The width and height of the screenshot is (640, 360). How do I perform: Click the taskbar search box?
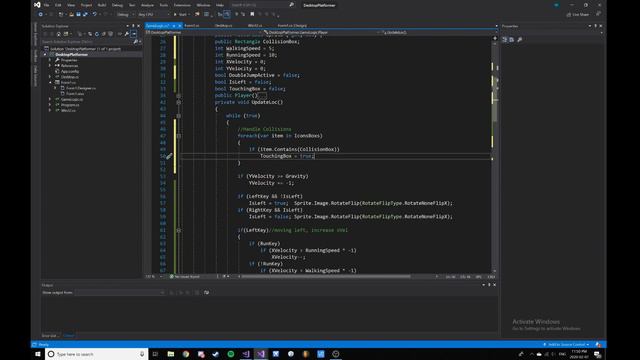coord(96,354)
